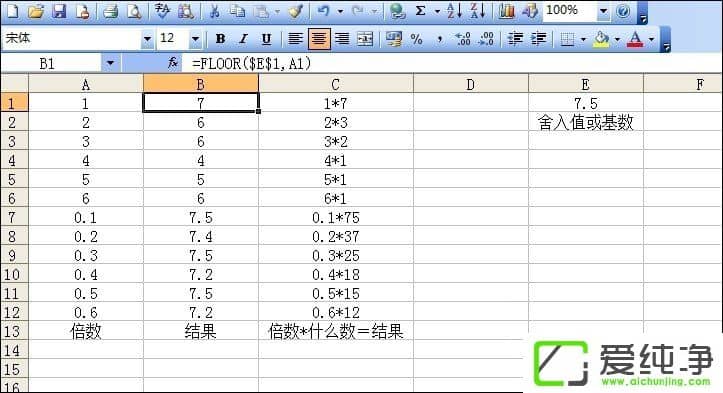Click the Permission icon next to Save

click(x=83, y=11)
